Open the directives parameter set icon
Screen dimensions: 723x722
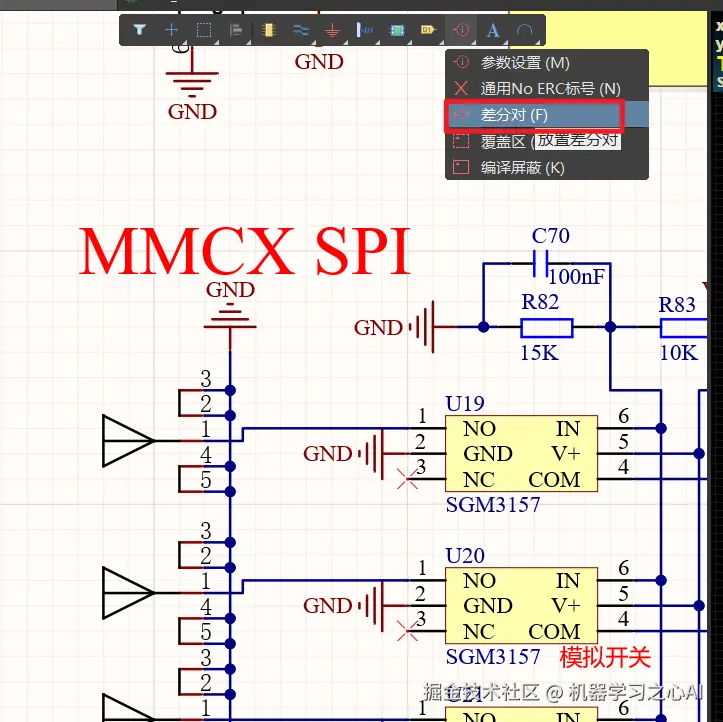click(x=461, y=30)
